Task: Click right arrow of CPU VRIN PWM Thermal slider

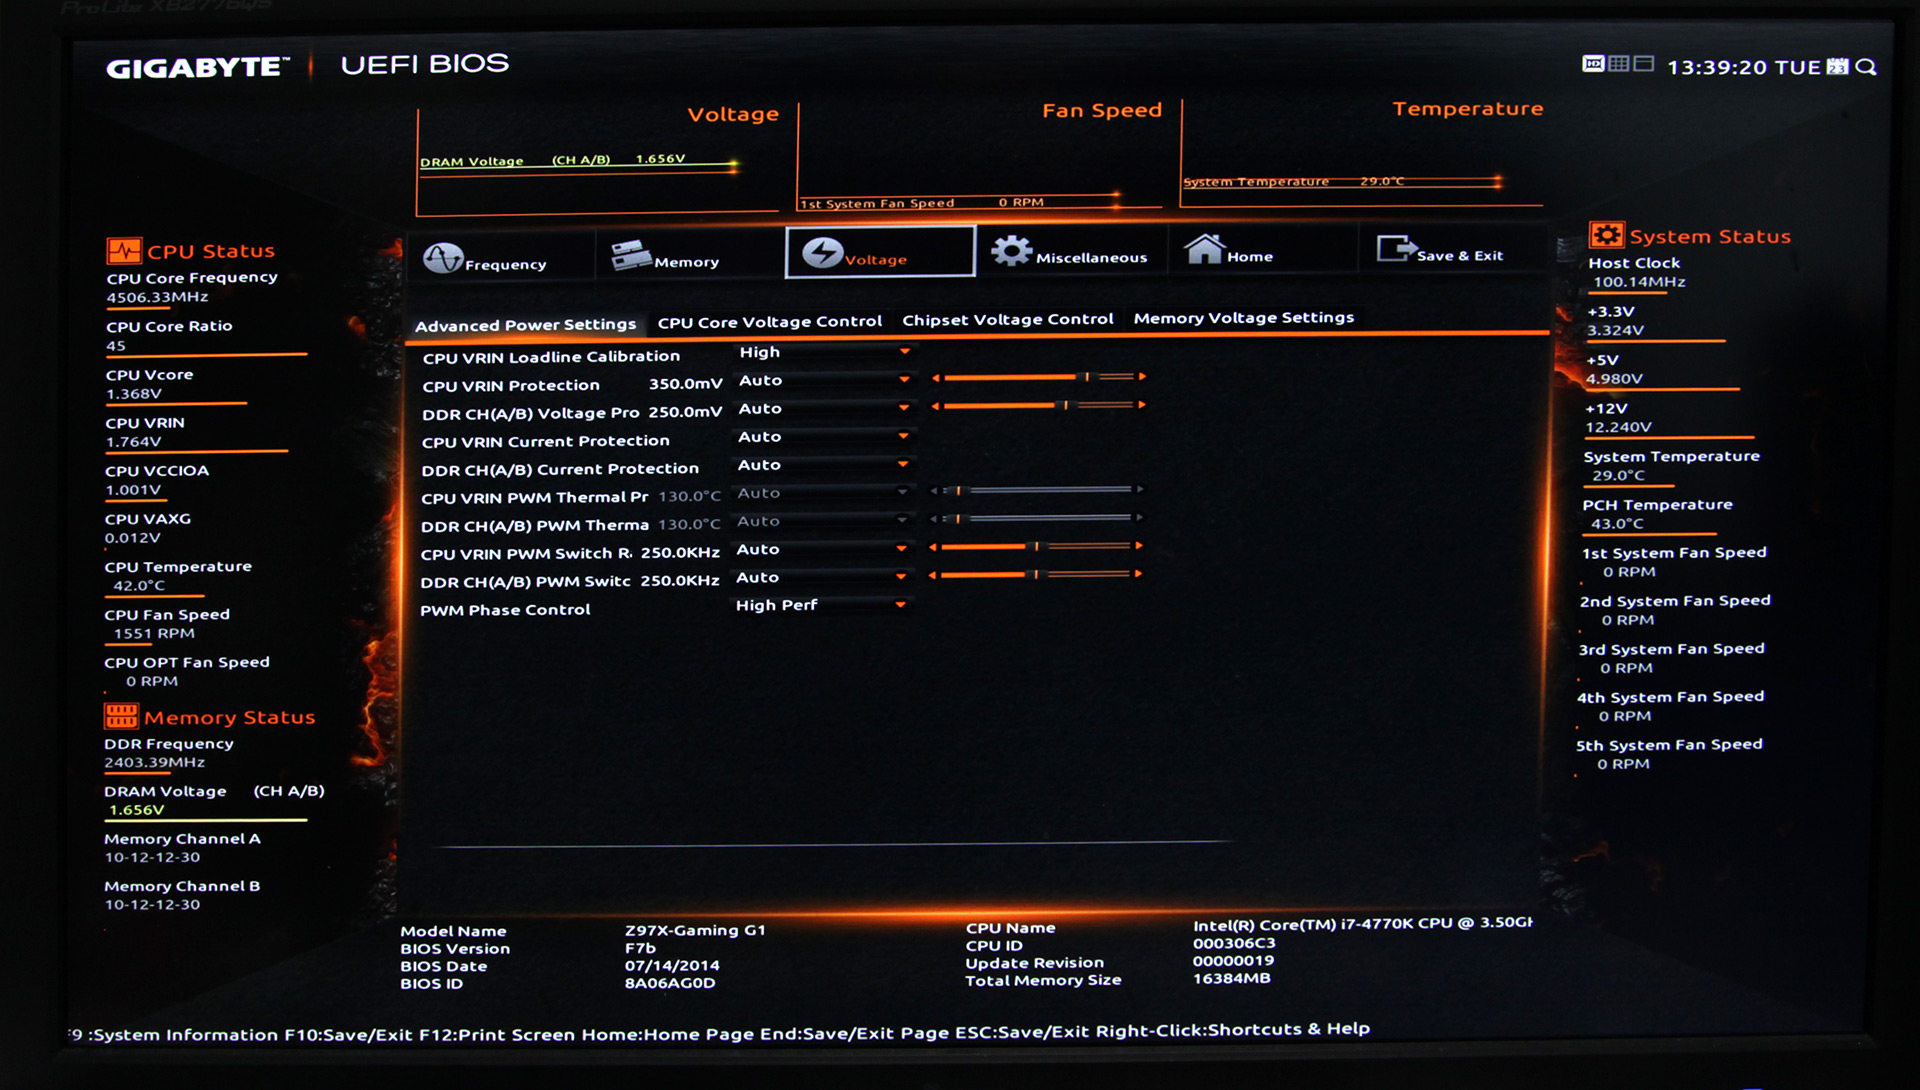Action: 1139,490
